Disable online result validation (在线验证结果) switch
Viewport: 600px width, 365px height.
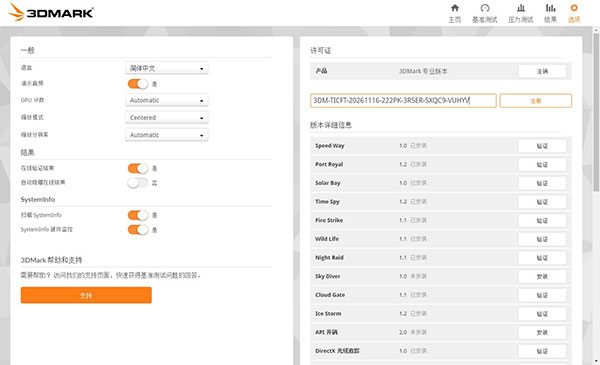click(x=138, y=168)
